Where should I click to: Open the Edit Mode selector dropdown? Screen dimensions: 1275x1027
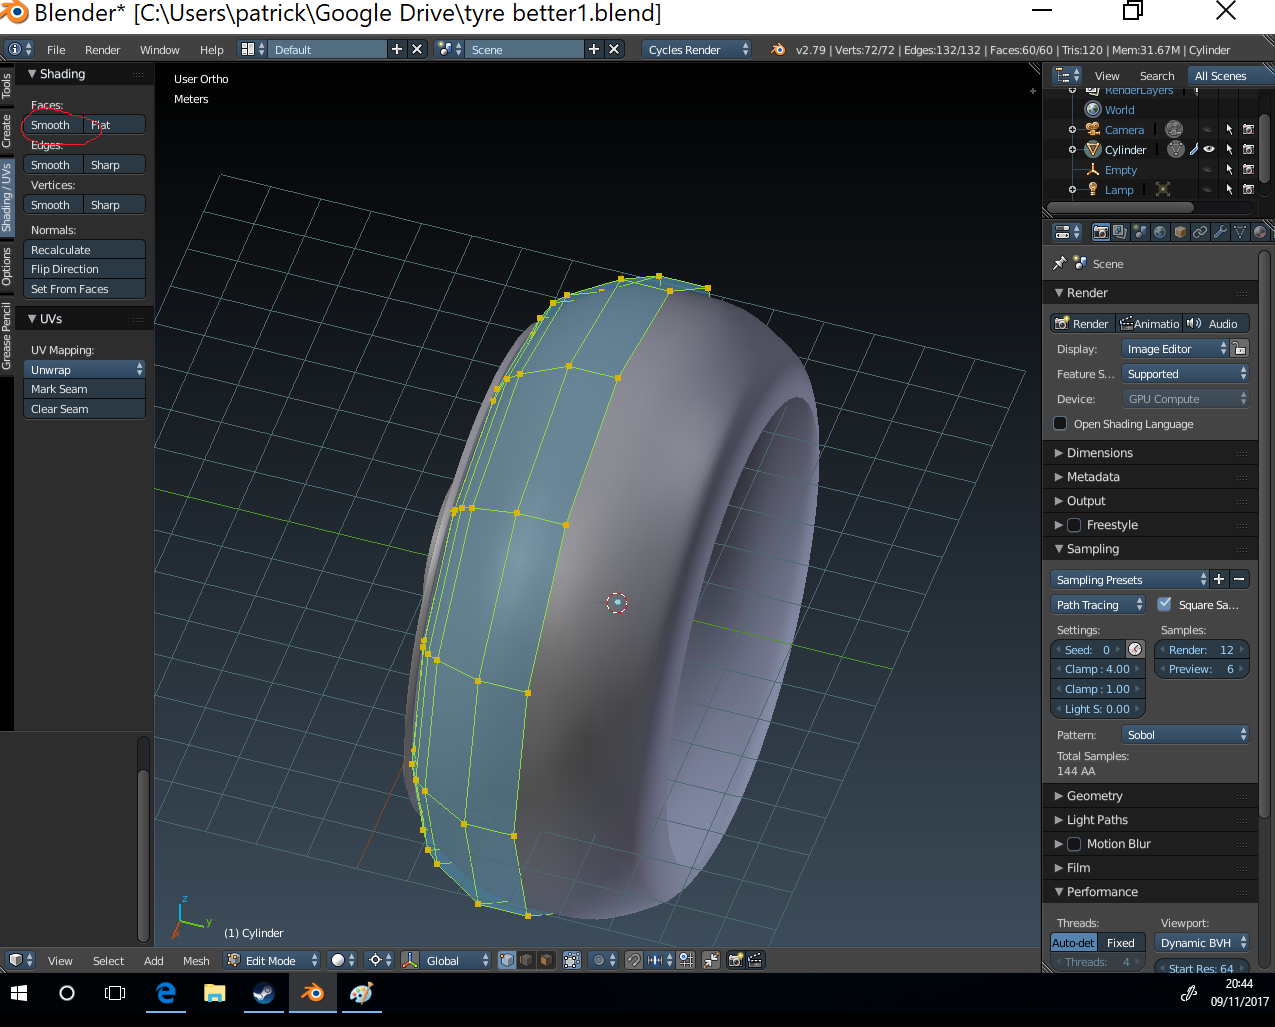271,960
